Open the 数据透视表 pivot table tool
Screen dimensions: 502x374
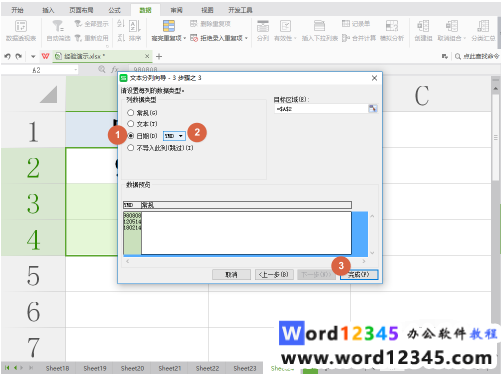(x=21, y=30)
